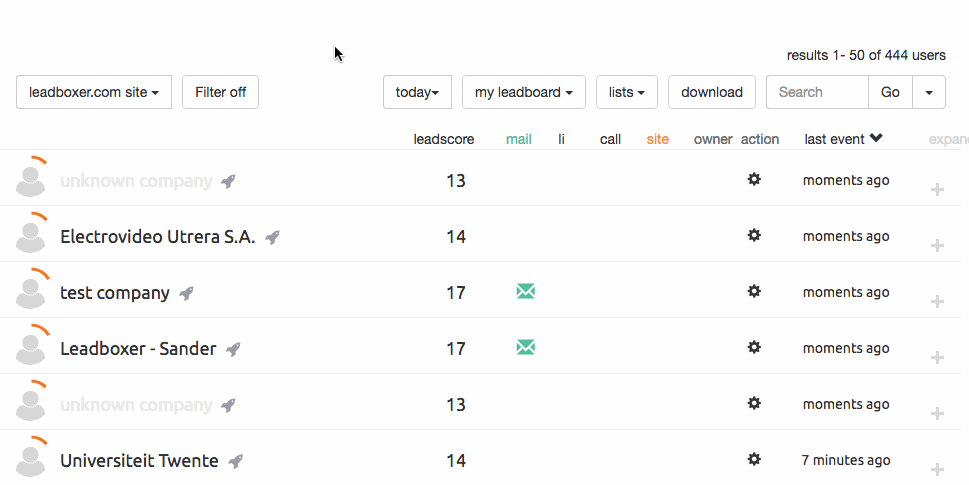The width and height of the screenshot is (969, 485).
Task: Open the lists dropdown menu
Action: pyautogui.click(x=626, y=92)
